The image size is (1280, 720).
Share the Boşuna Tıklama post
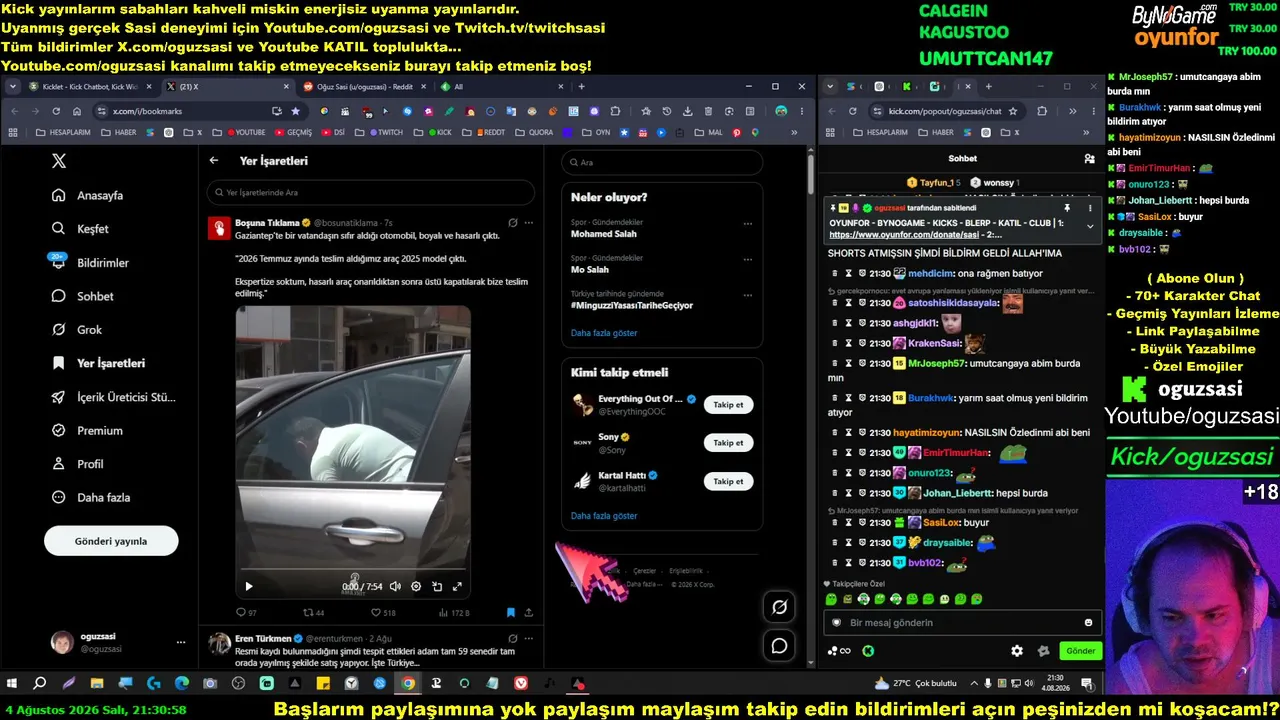[528, 612]
